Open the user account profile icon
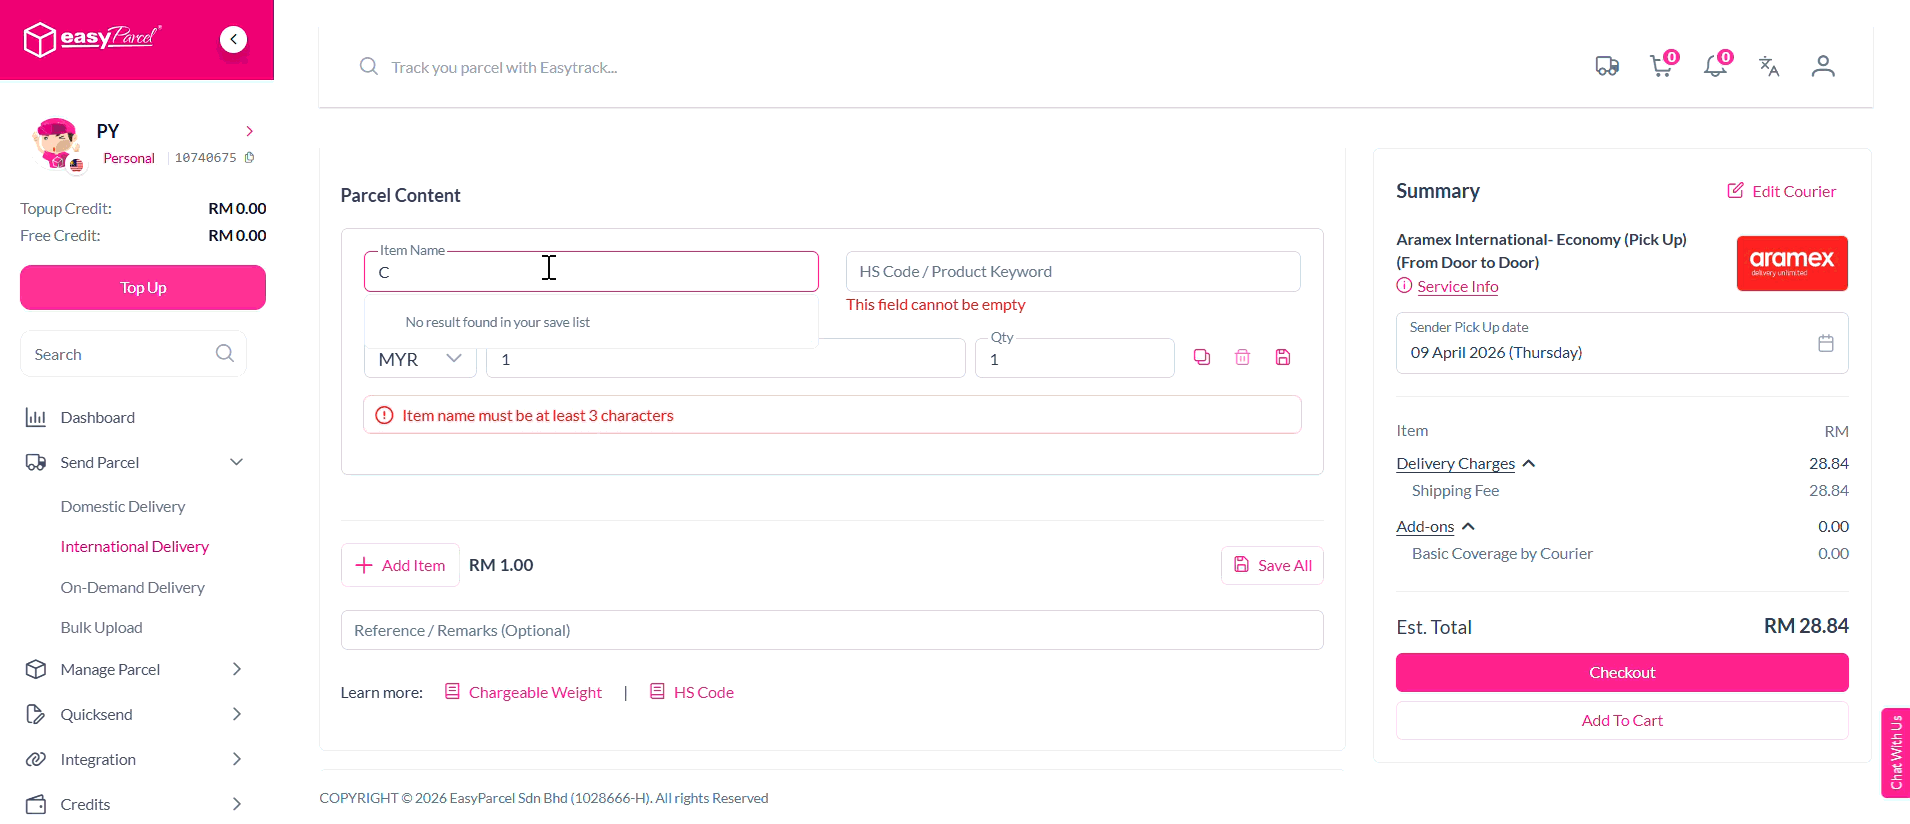This screenshot has width=1910, height=824. tap(1823, 66)
